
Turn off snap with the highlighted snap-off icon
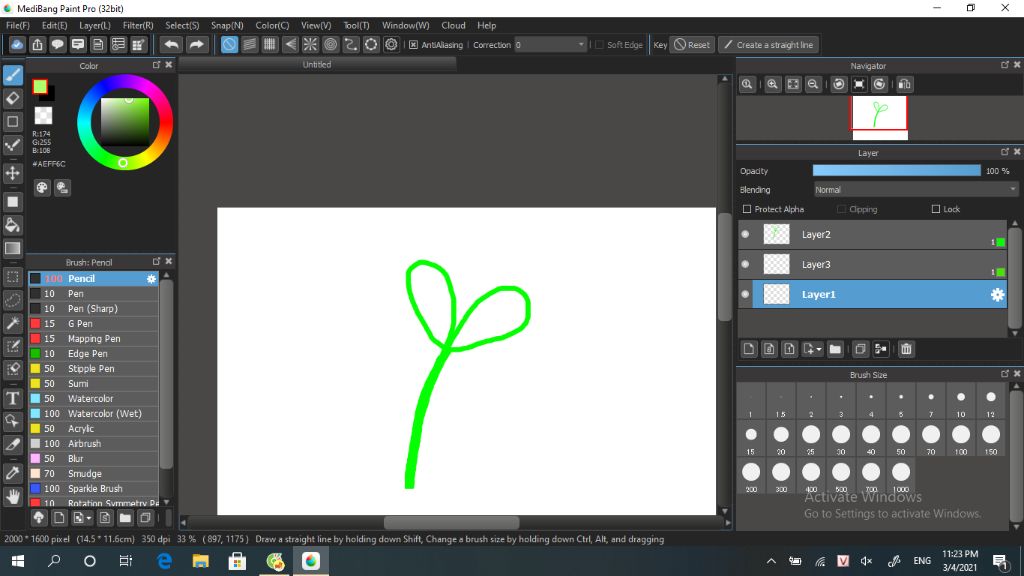229,44
